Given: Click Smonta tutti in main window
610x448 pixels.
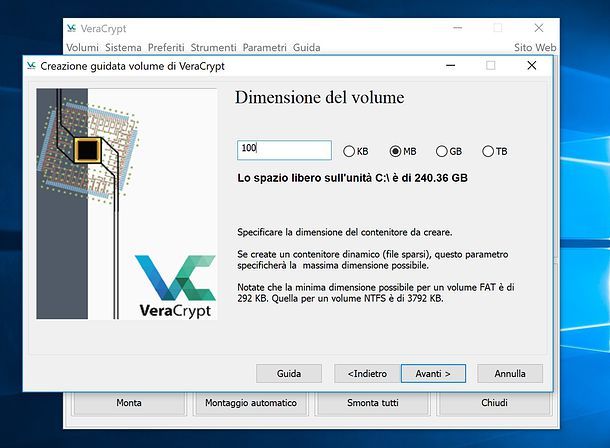Looking at the screenshot, I should 373,403.
